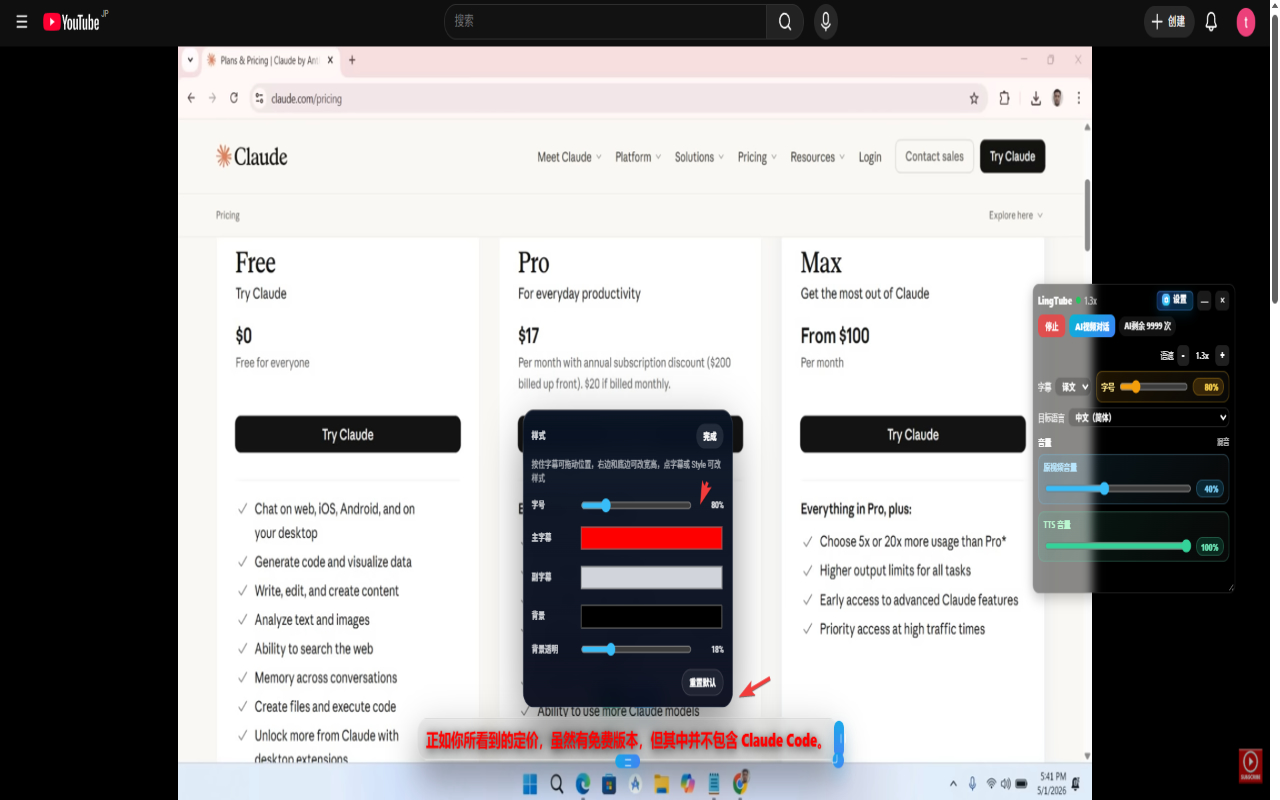Add a new browser tab
Image resolution: width=1280 pixels, height=800 pixels.
352,60
